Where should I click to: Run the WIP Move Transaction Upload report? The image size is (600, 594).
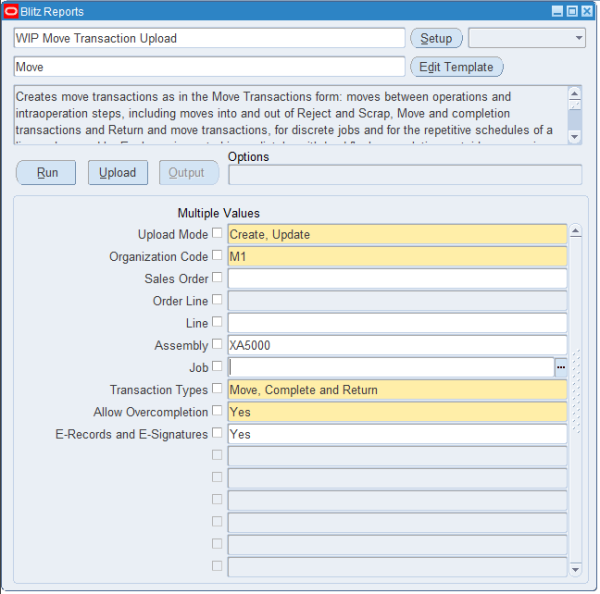coord(46,173)
